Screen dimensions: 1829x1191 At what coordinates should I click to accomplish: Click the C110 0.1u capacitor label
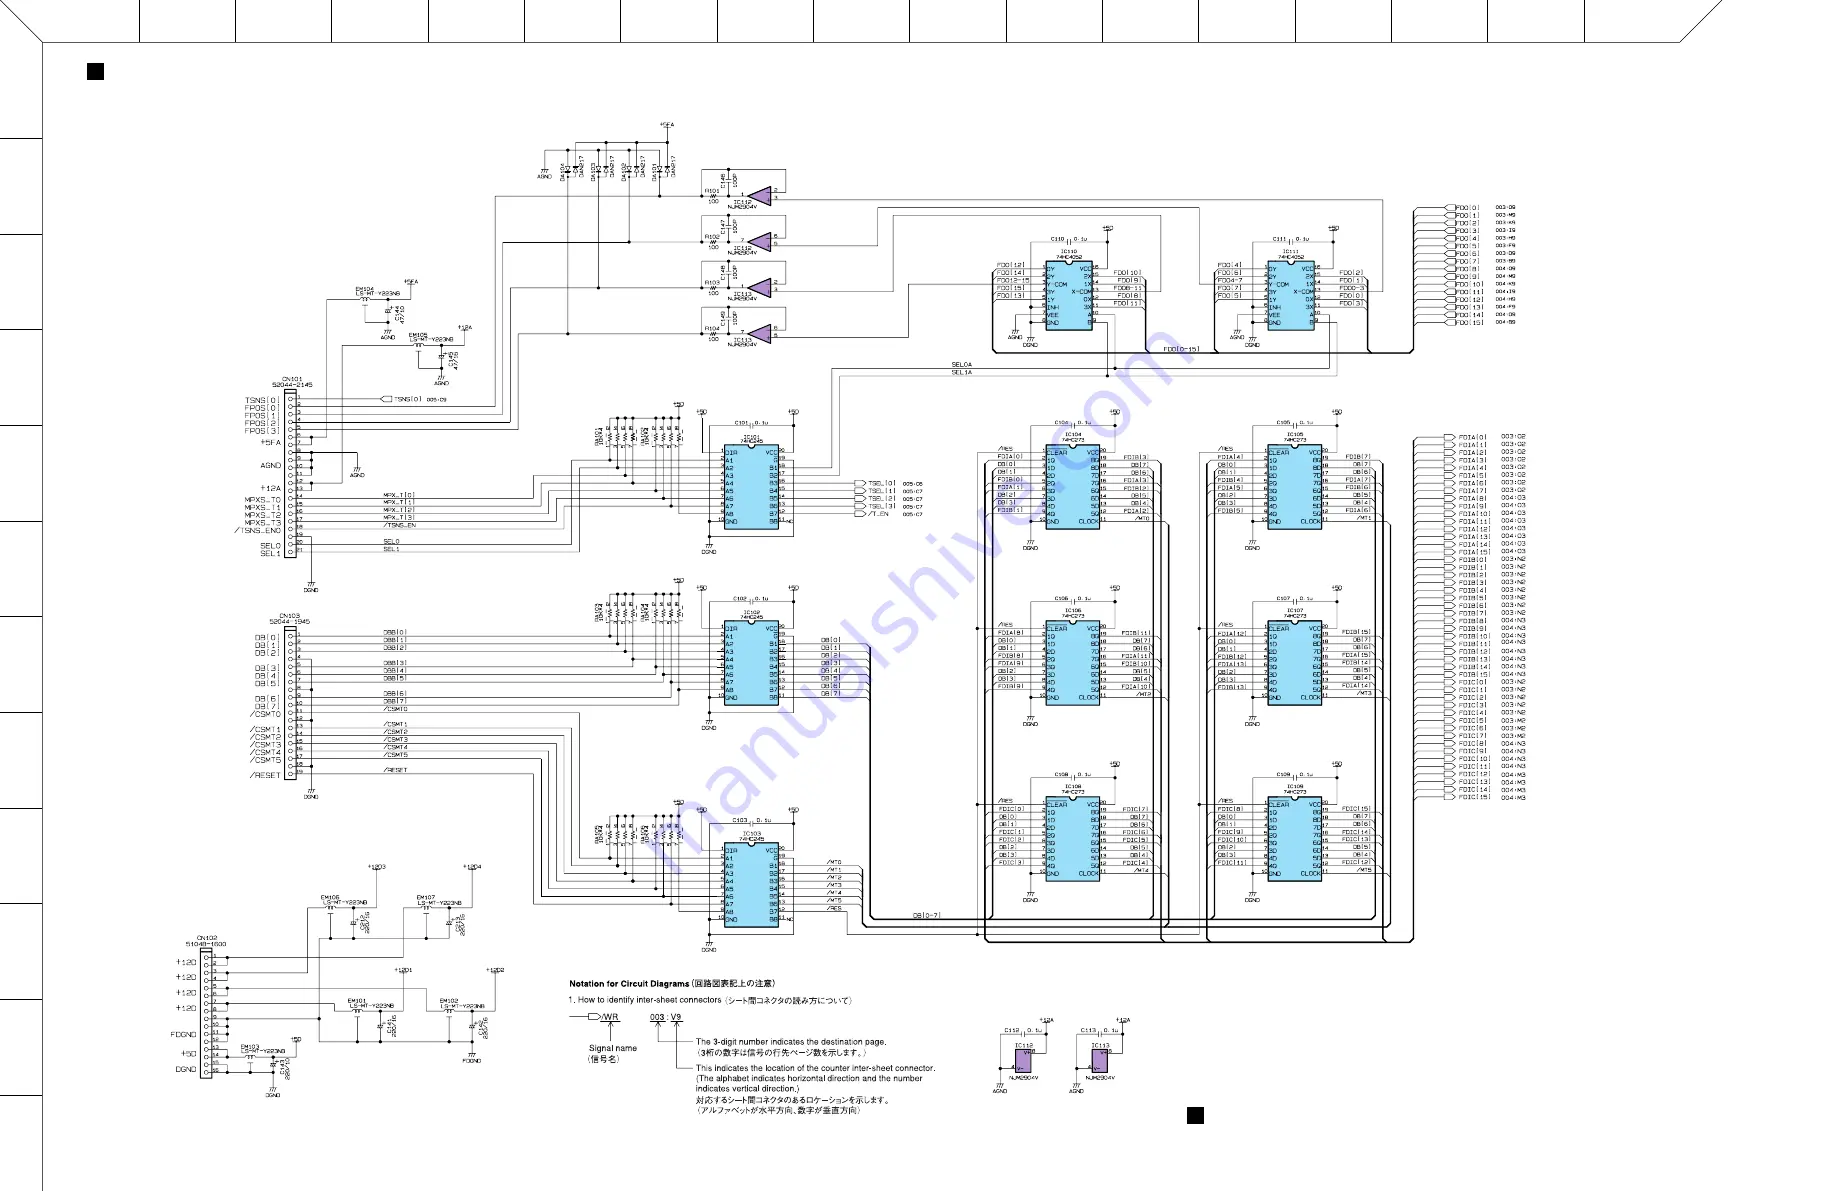pos(1069,240)
